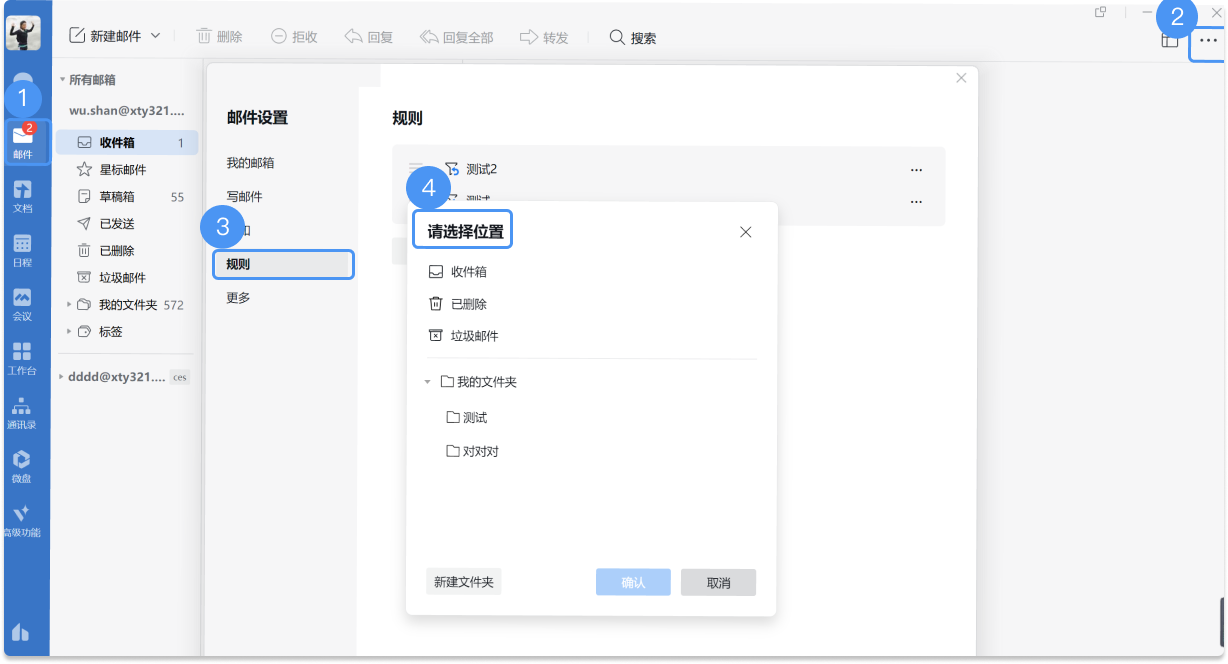Go to 会议 (Meetings) in sidebar
The height and width of the screenshot is (664, 1228).
click(x=22, y=303)
